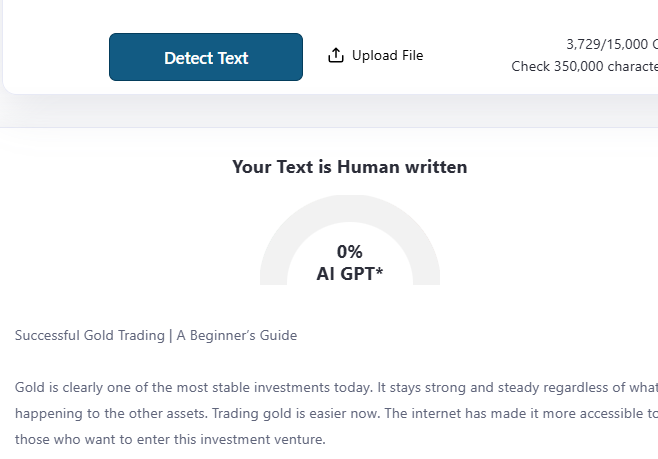Image resolution: width=658 pixels, height=459 pixels.
Task: Click the 'Your Text is Human written' heading
Action: click(349, 167)
